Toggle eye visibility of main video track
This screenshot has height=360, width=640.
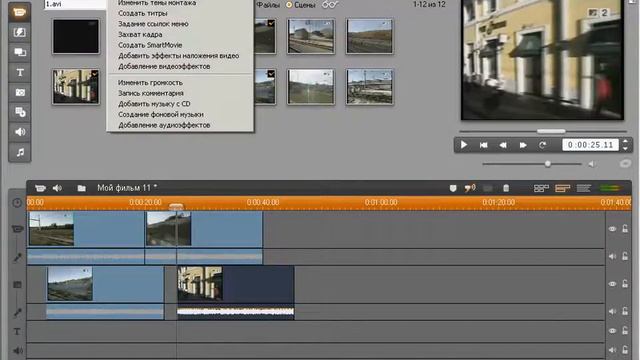click(x=612, y=229)
